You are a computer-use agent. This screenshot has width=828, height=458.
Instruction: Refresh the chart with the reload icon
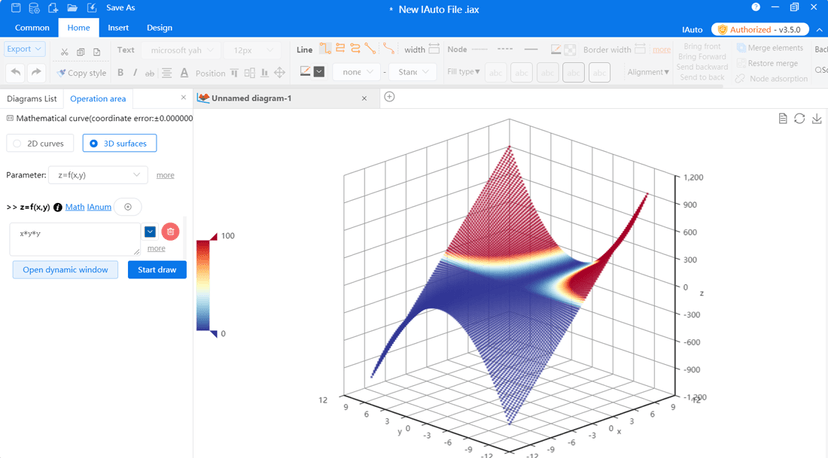pos(799,118)
